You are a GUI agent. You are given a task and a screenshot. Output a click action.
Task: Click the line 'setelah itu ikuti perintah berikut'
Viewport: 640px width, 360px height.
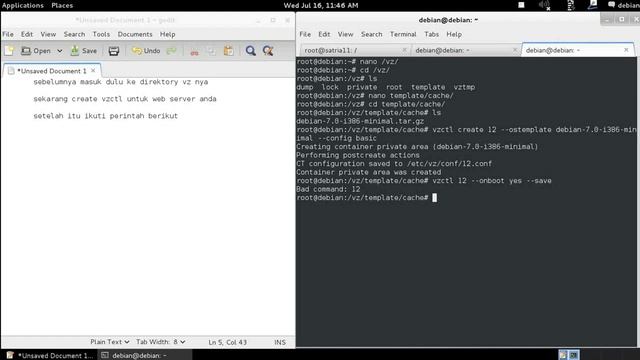(x=105, y=116)
